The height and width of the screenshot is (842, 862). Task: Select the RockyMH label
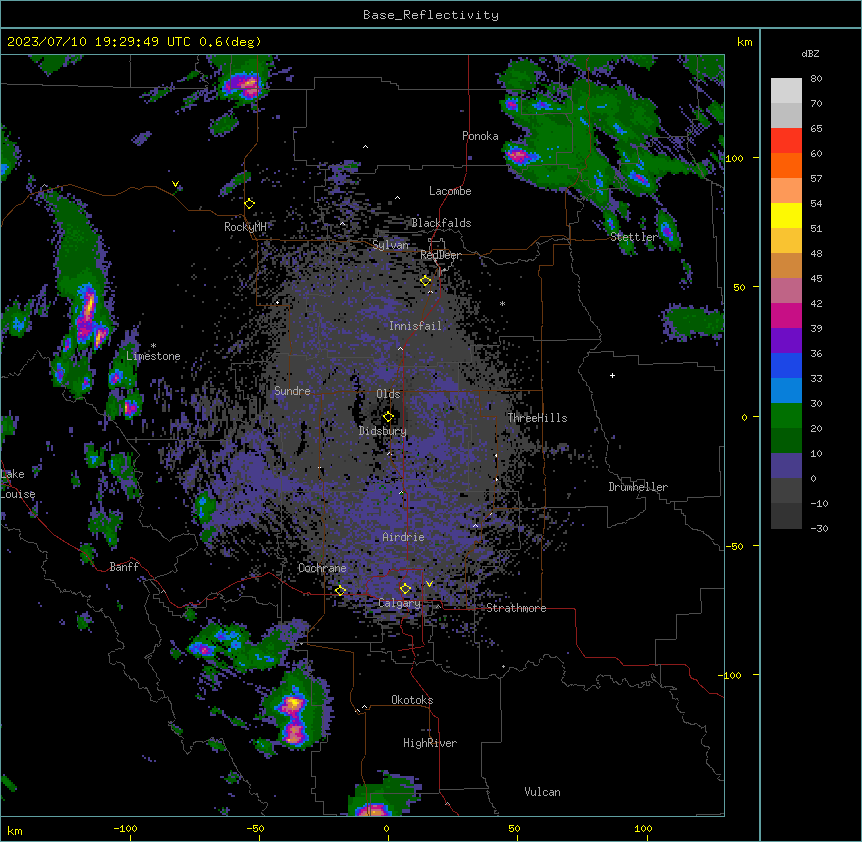tap(245, 227)
